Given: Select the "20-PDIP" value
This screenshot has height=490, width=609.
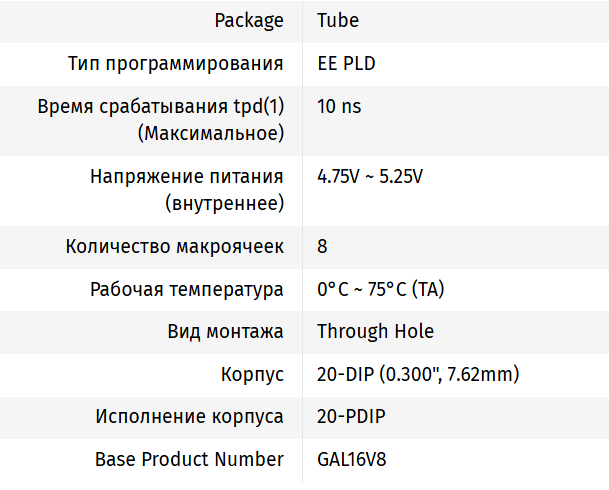Looking at the screenshot, I should click(x=351, y=417).
